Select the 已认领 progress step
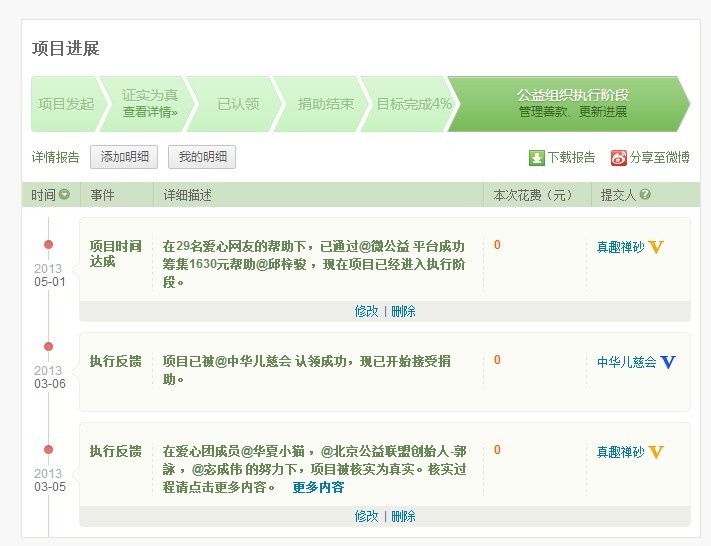The width and height of the screenshot is (711, 546). [238, 104]
